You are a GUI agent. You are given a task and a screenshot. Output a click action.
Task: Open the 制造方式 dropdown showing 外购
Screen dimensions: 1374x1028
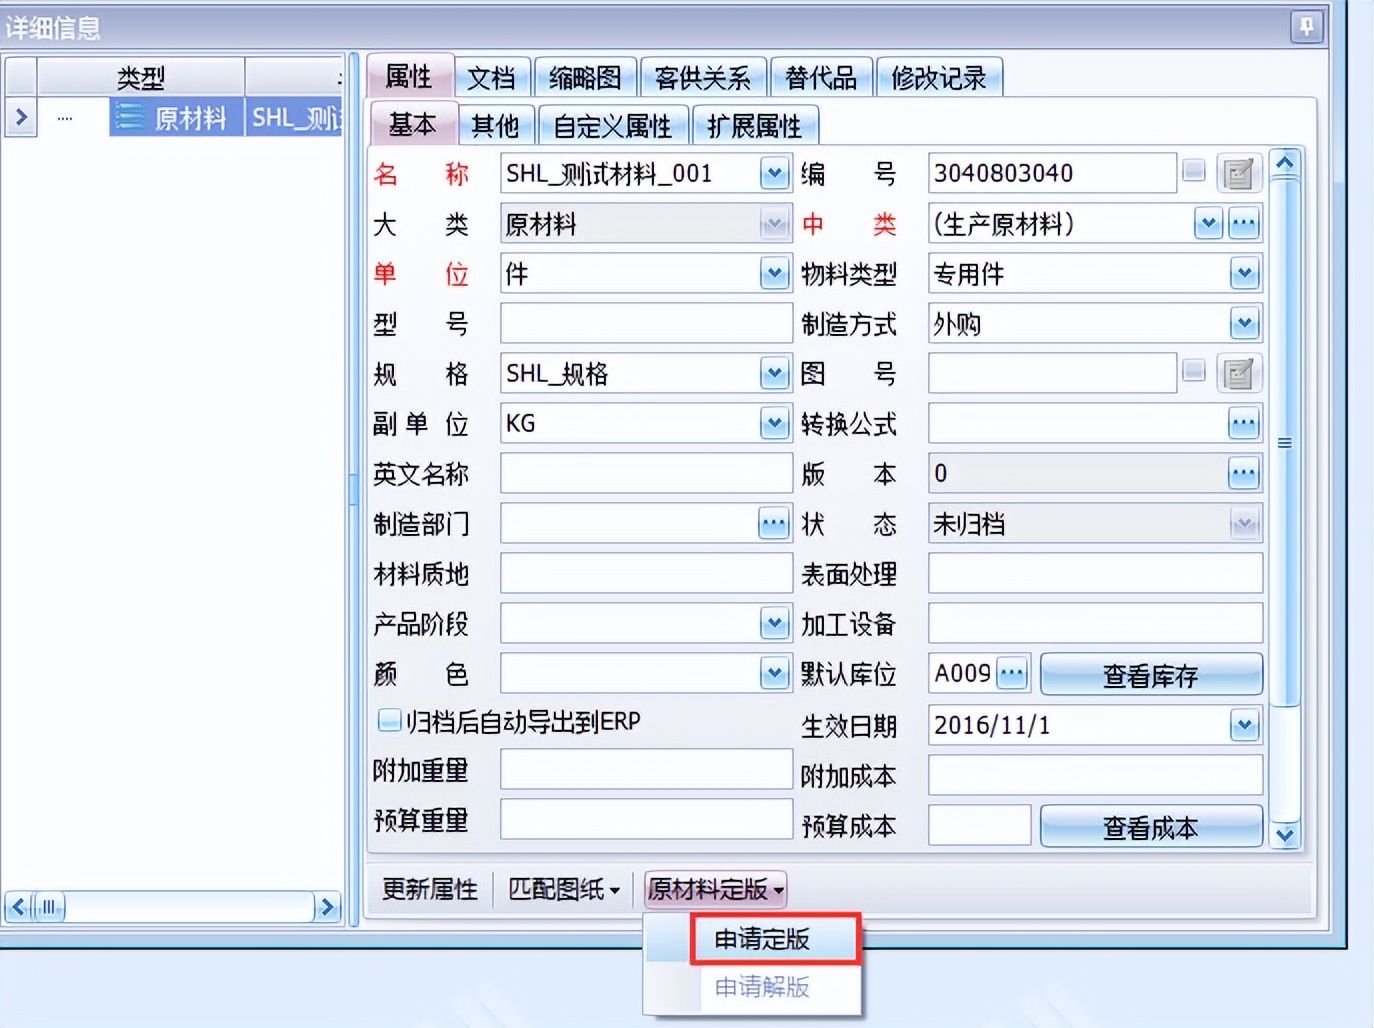pyautogui.click(x=1243, y=323)
